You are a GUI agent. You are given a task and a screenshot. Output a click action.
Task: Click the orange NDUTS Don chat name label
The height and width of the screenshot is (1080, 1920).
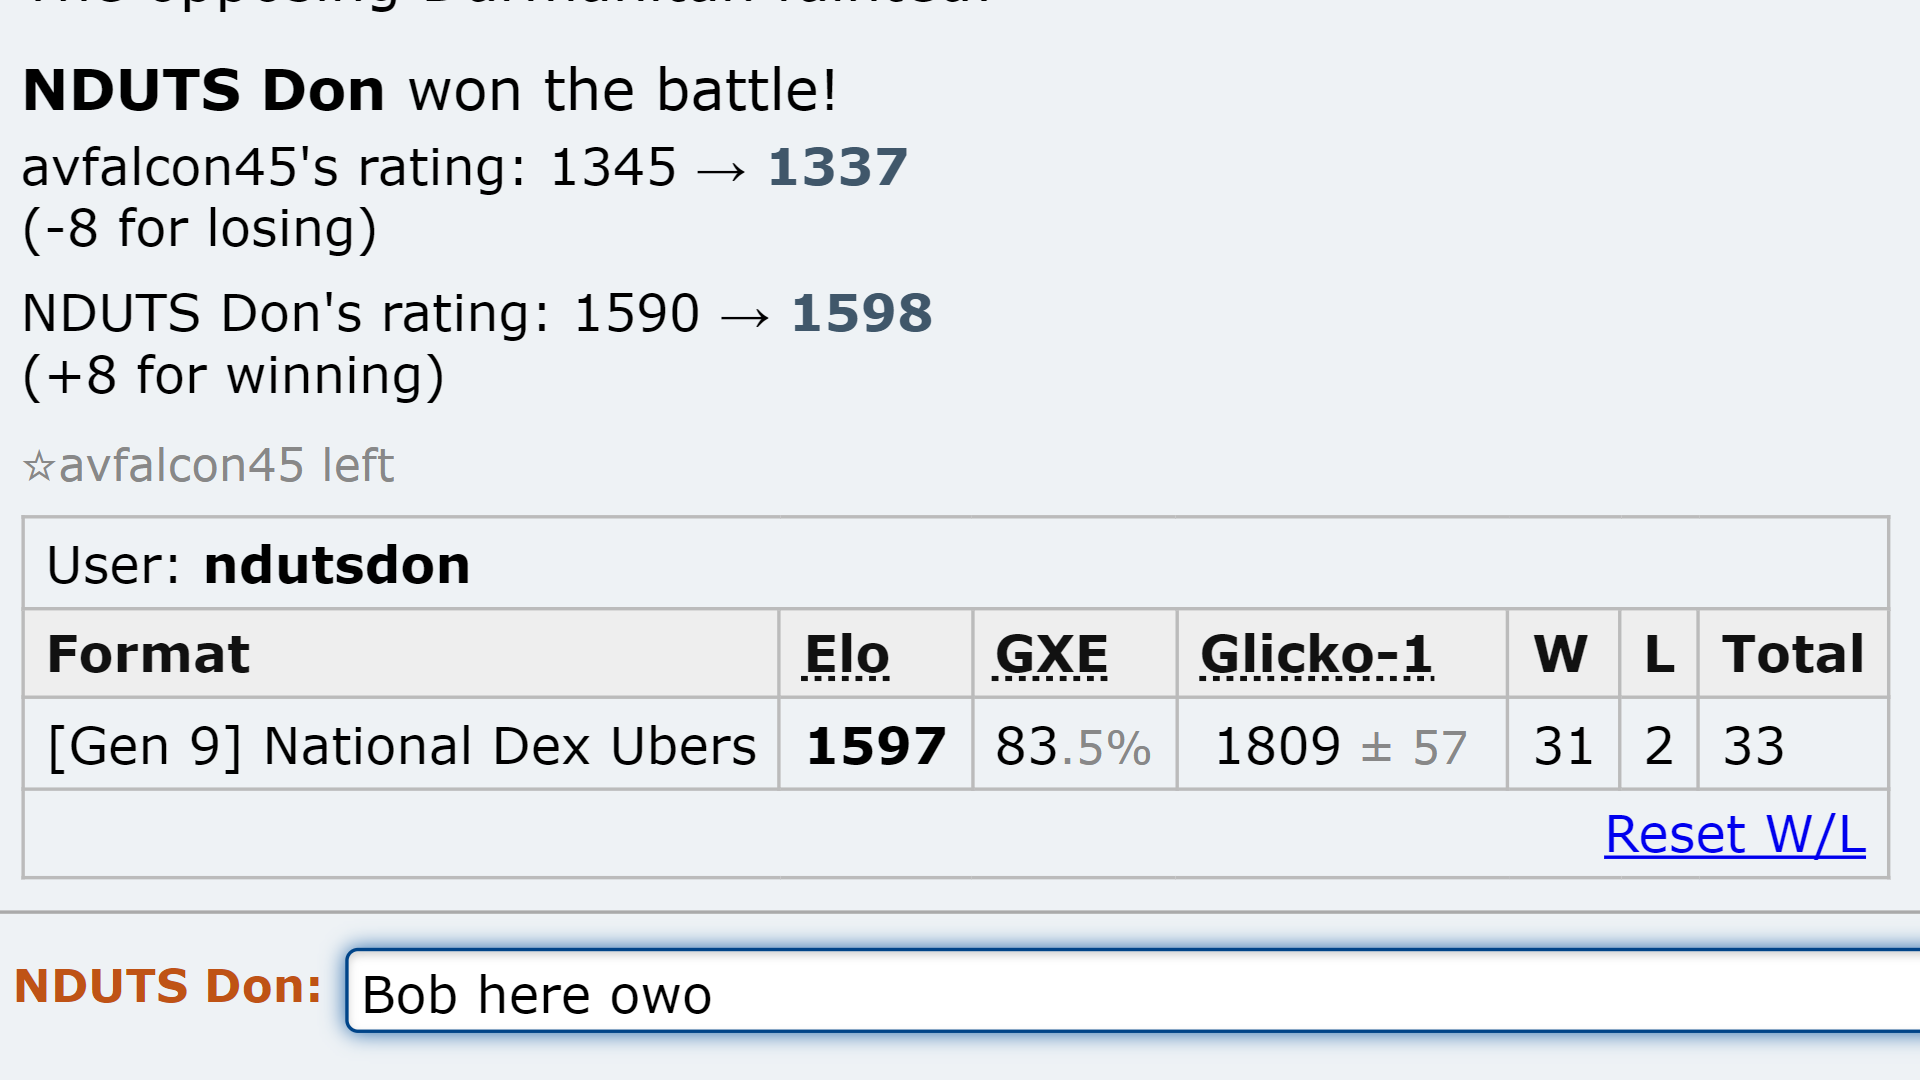(x=168, y=986)
